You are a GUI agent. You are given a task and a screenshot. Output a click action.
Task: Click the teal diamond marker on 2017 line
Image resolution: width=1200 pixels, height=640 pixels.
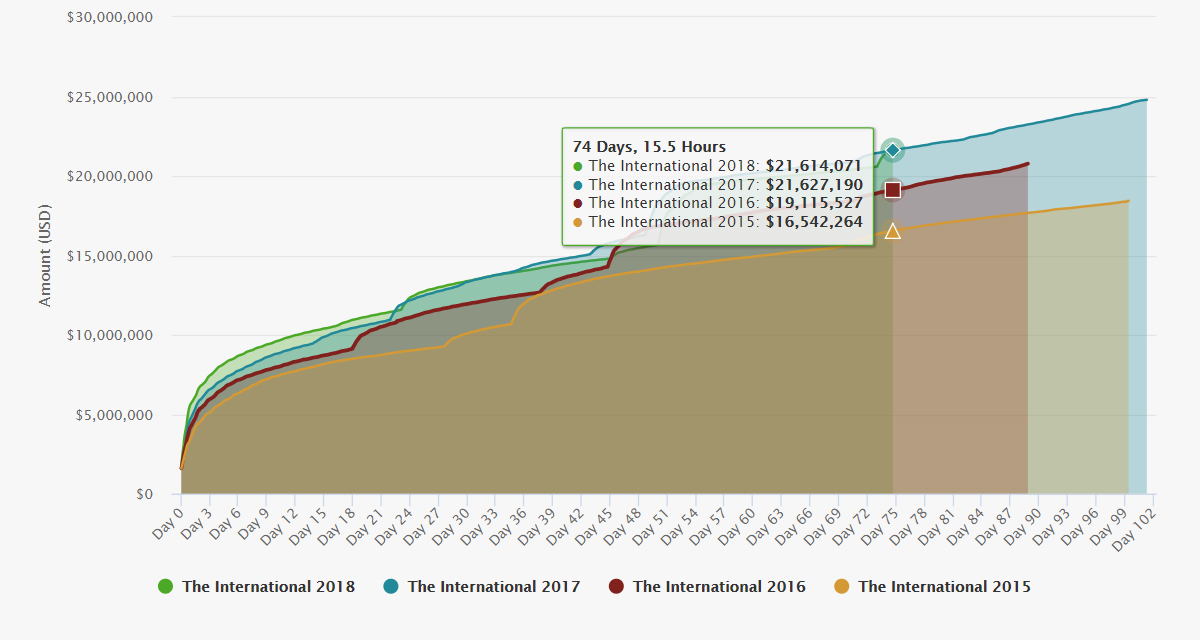pyautogui.click(x=893, y=150)
